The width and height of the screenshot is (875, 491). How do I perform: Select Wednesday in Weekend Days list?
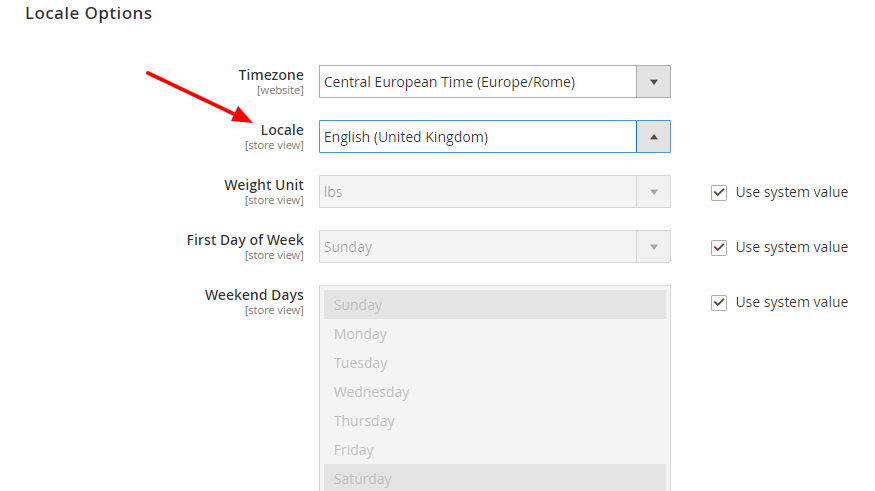pyautogui.click(x=495, y=392)
